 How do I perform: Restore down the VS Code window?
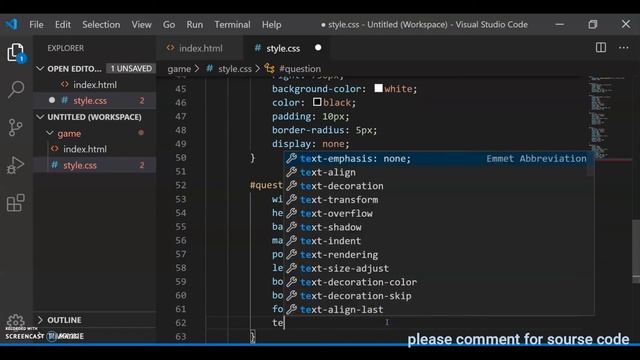click(x=593, y=24)
